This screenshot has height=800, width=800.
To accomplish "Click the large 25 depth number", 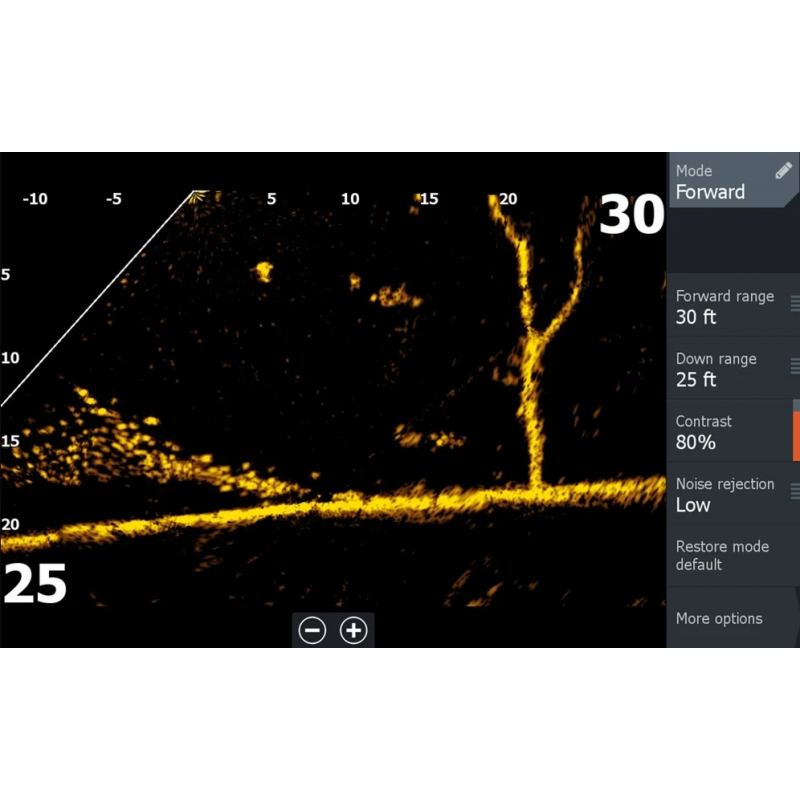I will tap(35, 584).
